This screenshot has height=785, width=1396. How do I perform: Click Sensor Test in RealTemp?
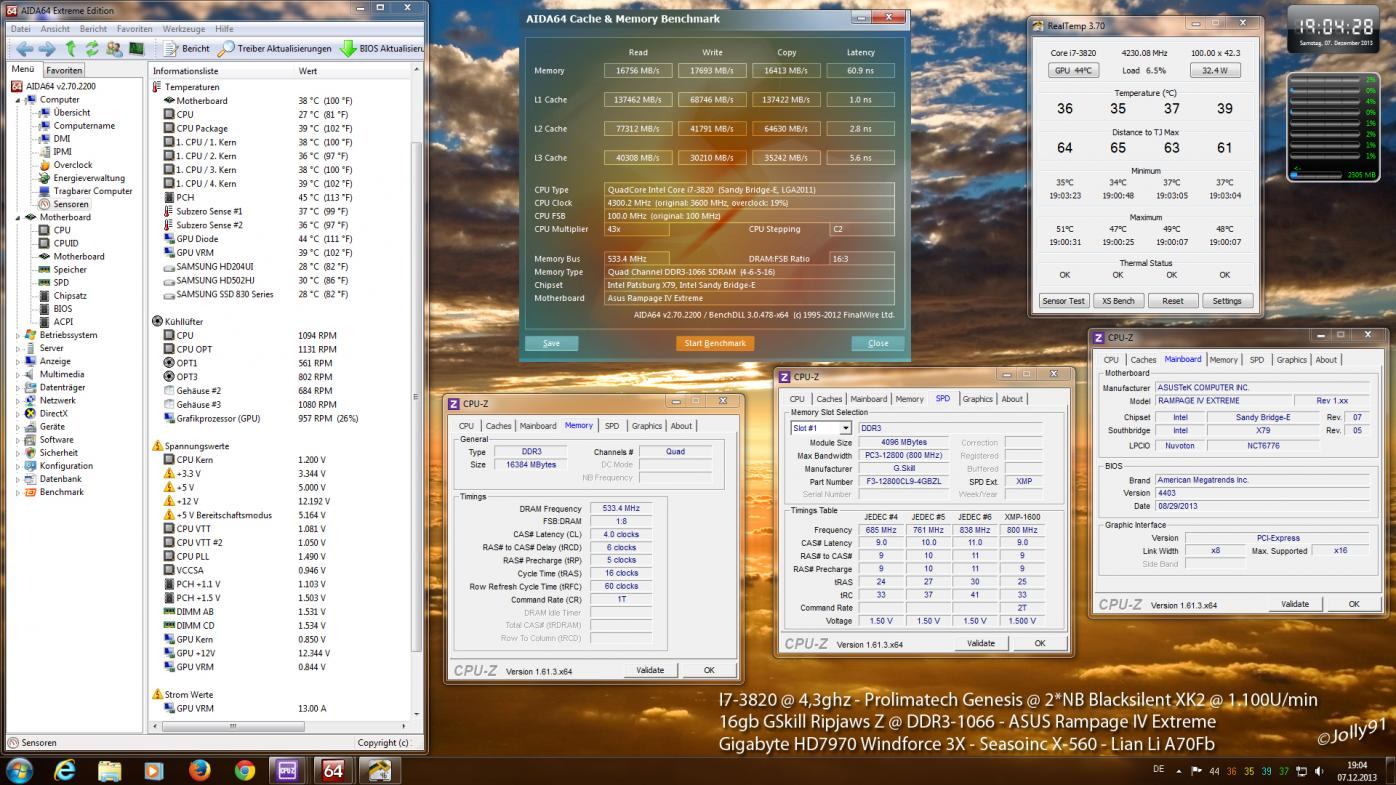click(x=1063, y=300)
